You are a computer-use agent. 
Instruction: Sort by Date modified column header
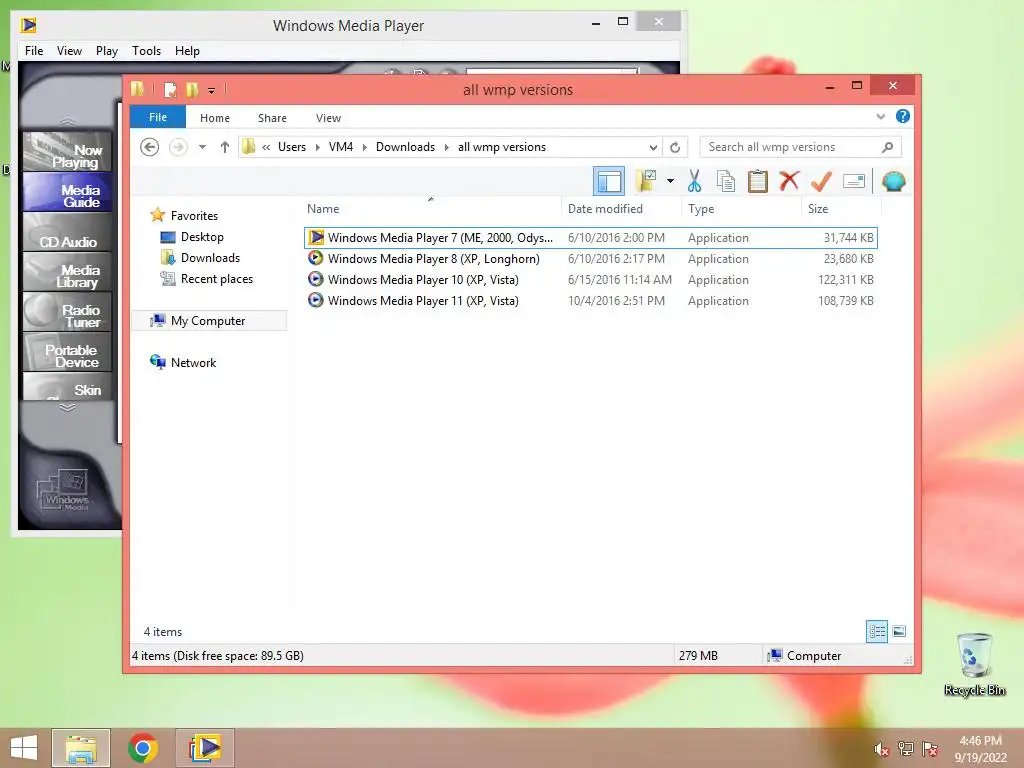point(620,209)
